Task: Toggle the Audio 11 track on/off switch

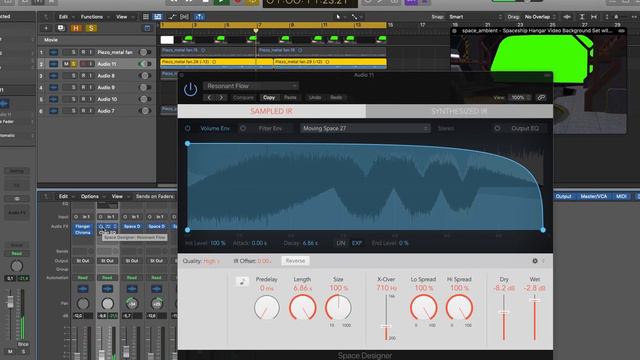Action: [x=144, y=64]
